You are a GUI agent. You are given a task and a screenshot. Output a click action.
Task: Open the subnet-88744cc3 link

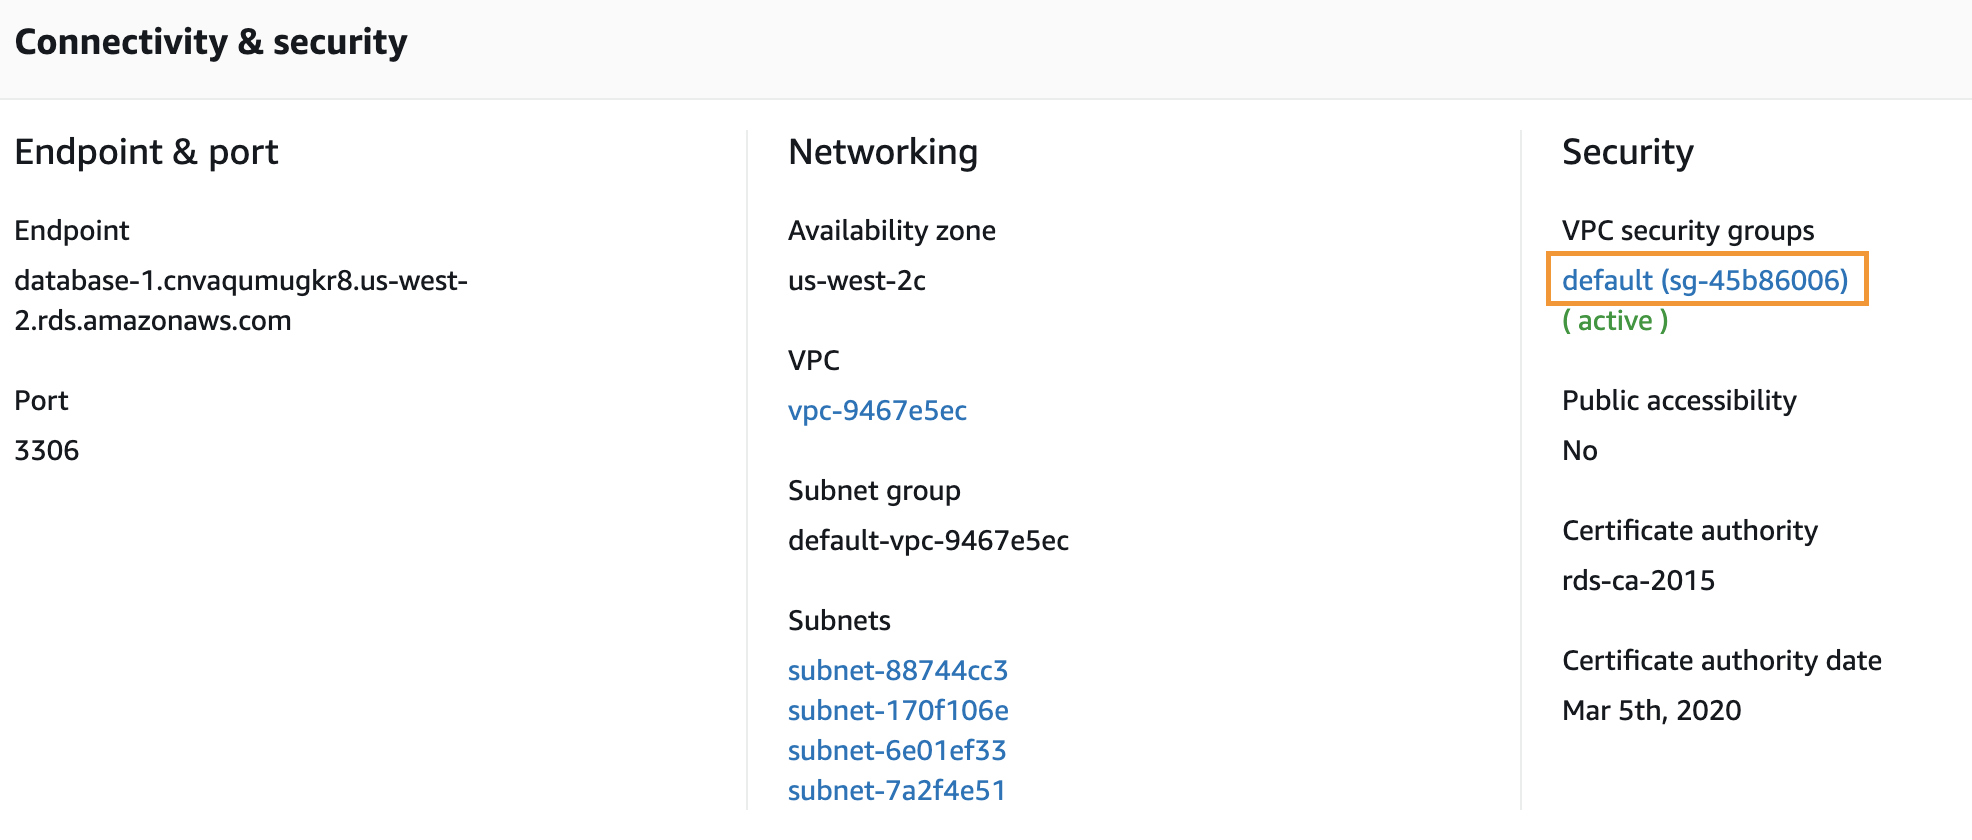click(898, 670)
